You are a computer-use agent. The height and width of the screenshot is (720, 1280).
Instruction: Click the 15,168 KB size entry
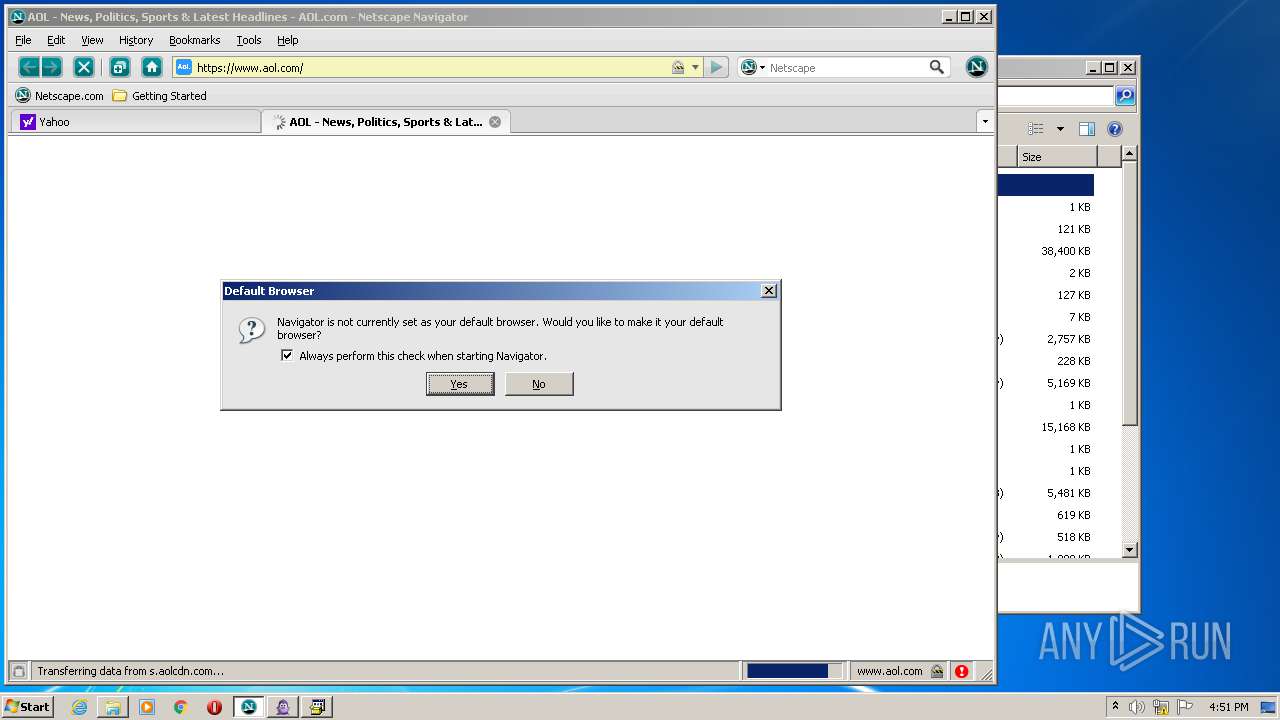pyautogui.click(x=1066, y=427)
